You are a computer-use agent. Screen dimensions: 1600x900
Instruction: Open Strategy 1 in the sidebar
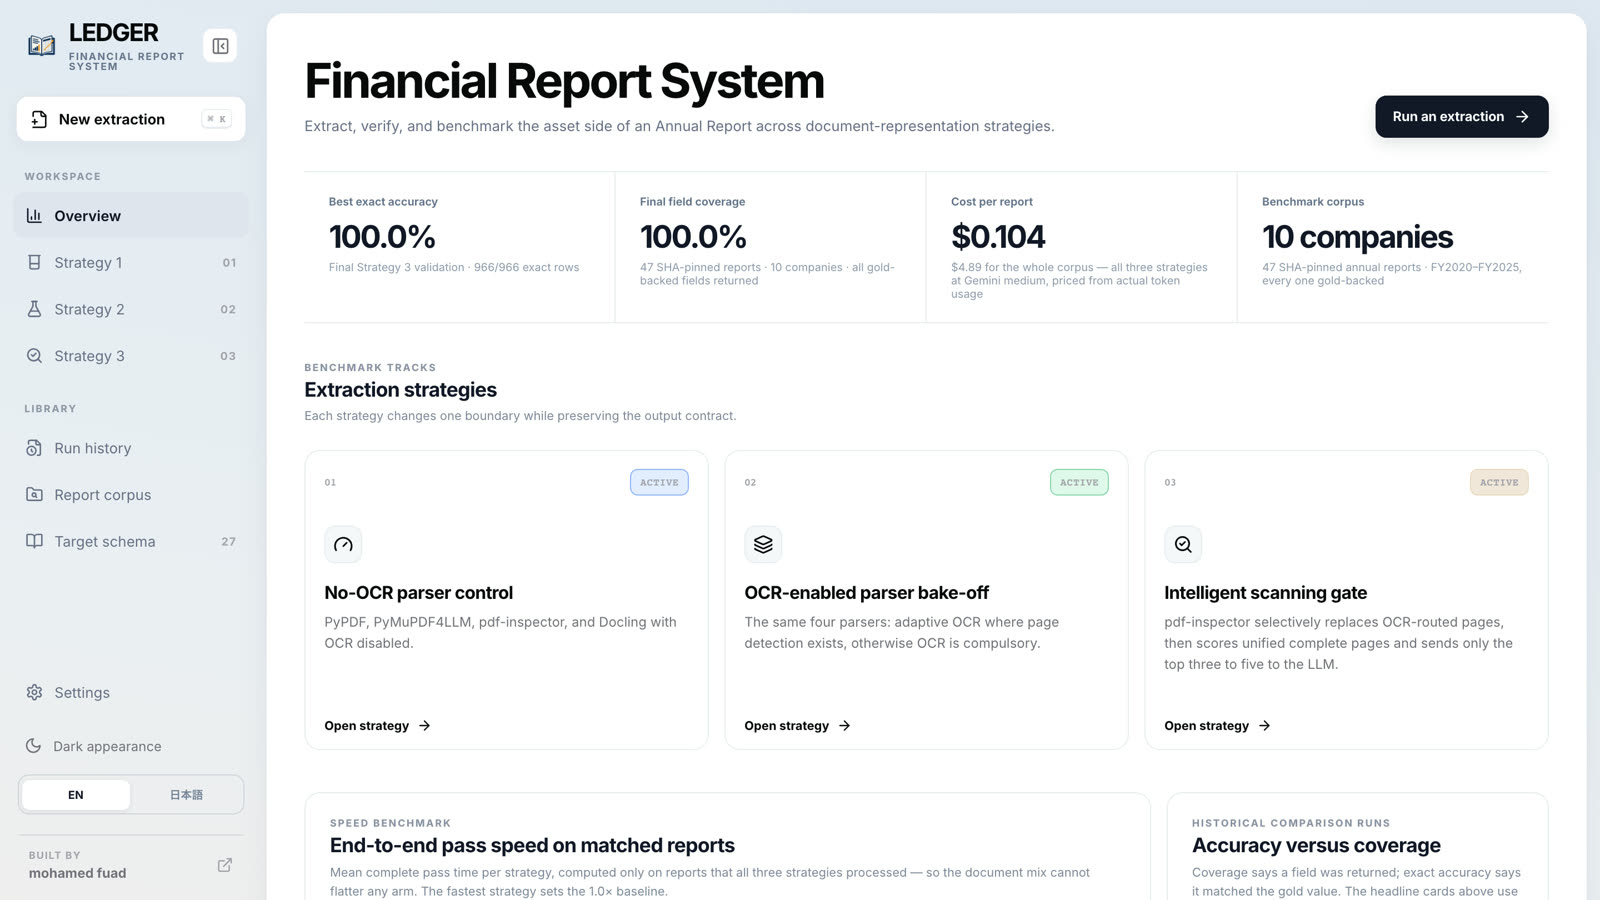[x=131, y=262]
